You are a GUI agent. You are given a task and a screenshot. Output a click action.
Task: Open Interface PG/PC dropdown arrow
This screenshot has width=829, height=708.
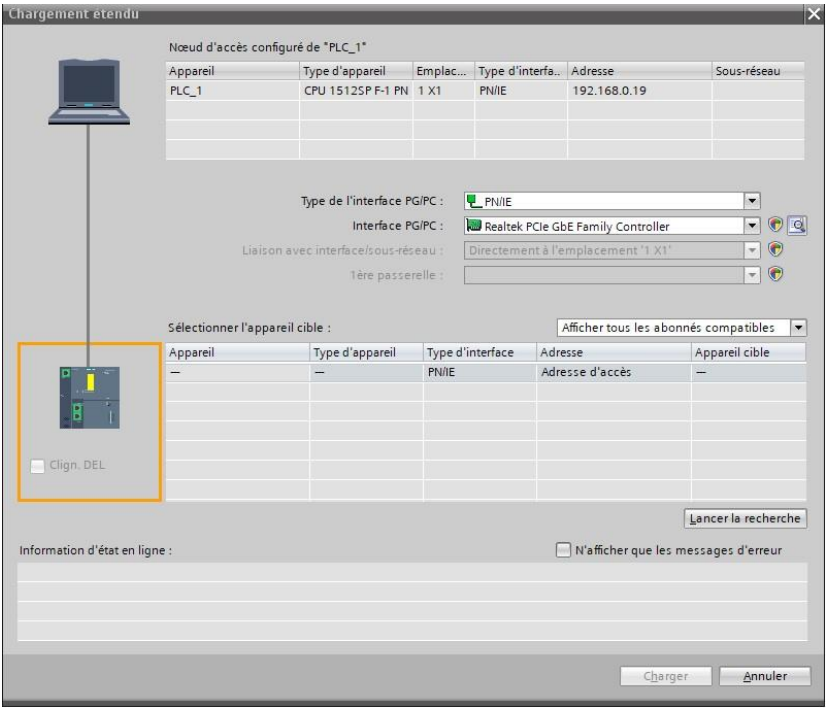tap(752, 226)
